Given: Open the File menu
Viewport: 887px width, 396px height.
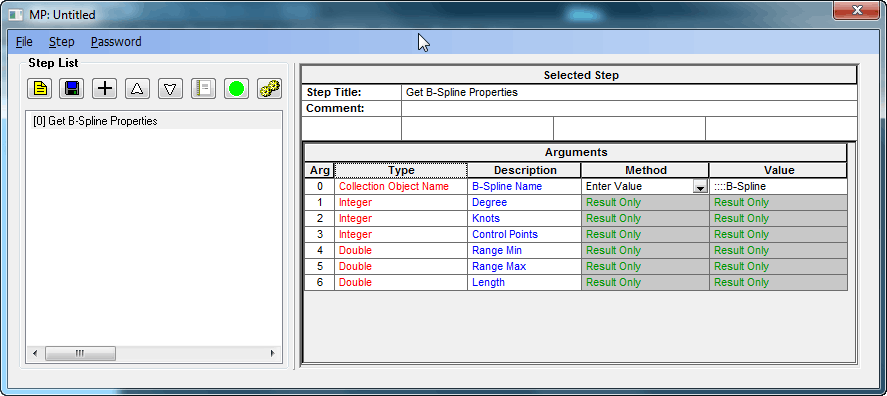Looking at the screenshot, I should tap(24, 42).
